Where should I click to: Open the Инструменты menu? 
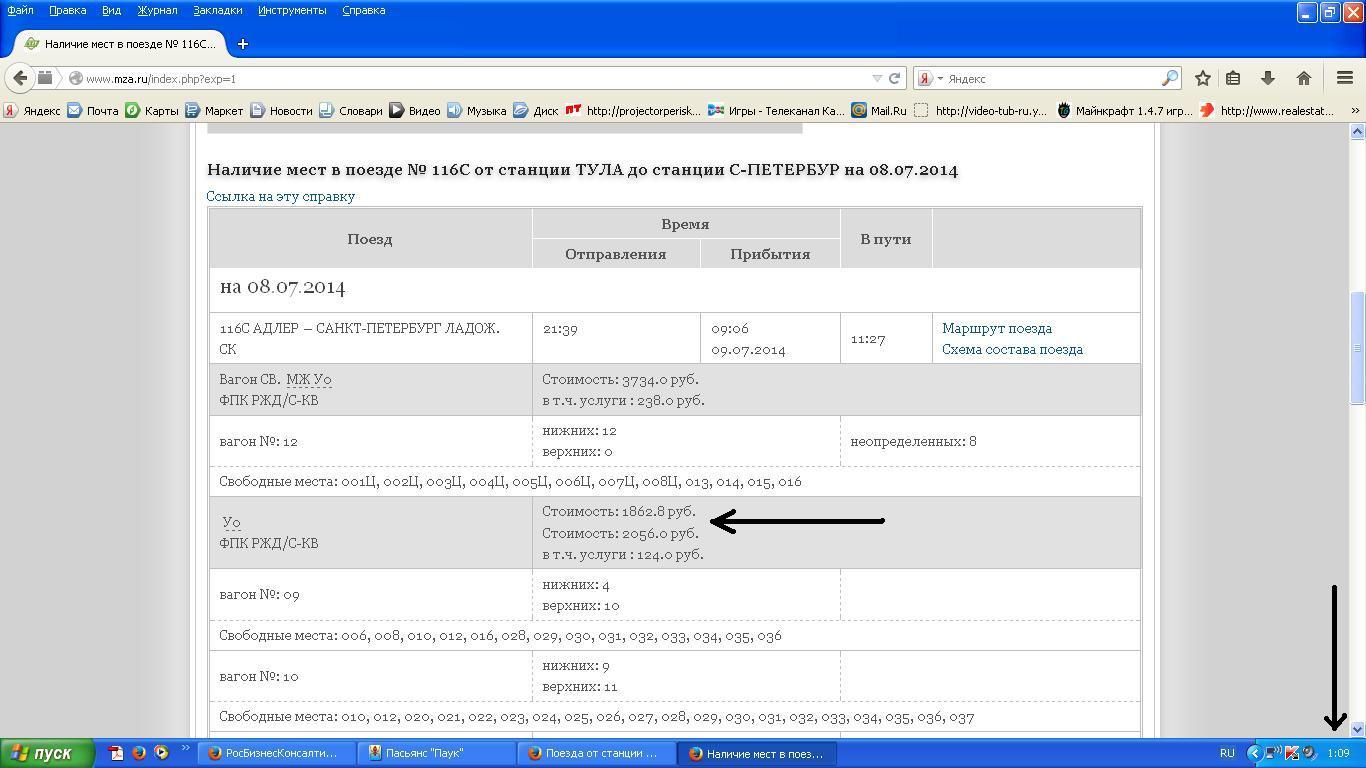(292, 10)
